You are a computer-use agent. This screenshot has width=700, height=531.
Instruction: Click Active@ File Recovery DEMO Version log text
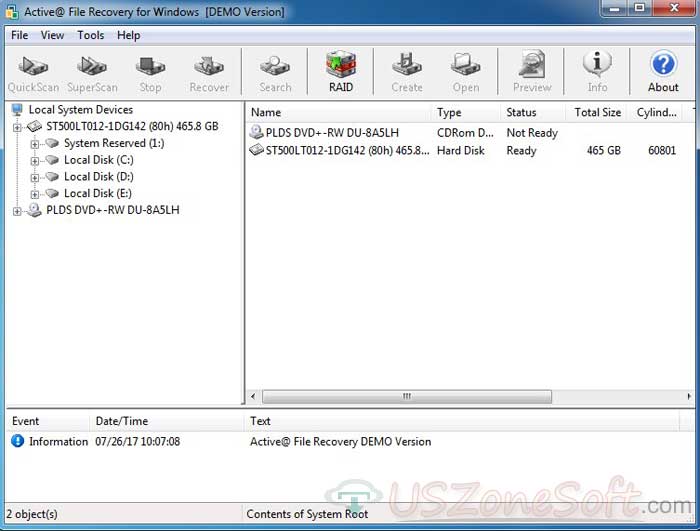pyautogui.click(x=341, y=442)
